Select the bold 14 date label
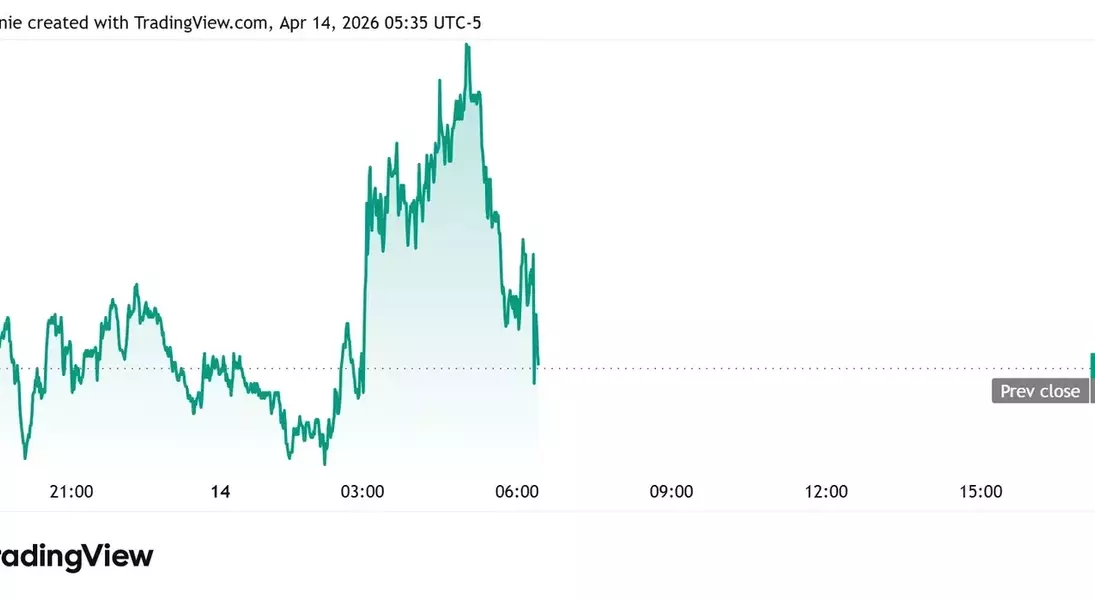The image size is (1095, 600). (220, 491)
